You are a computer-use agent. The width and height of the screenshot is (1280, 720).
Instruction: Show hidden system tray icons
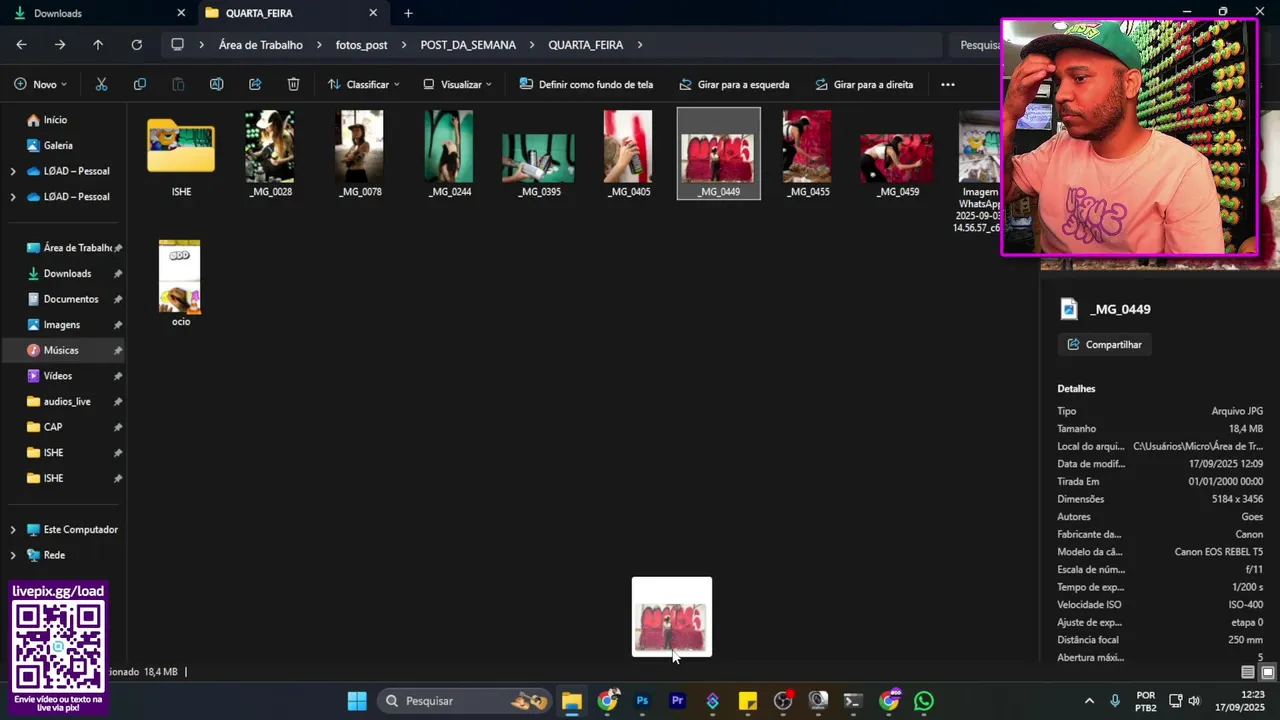pyautogui.click(x=1089, y=701)
